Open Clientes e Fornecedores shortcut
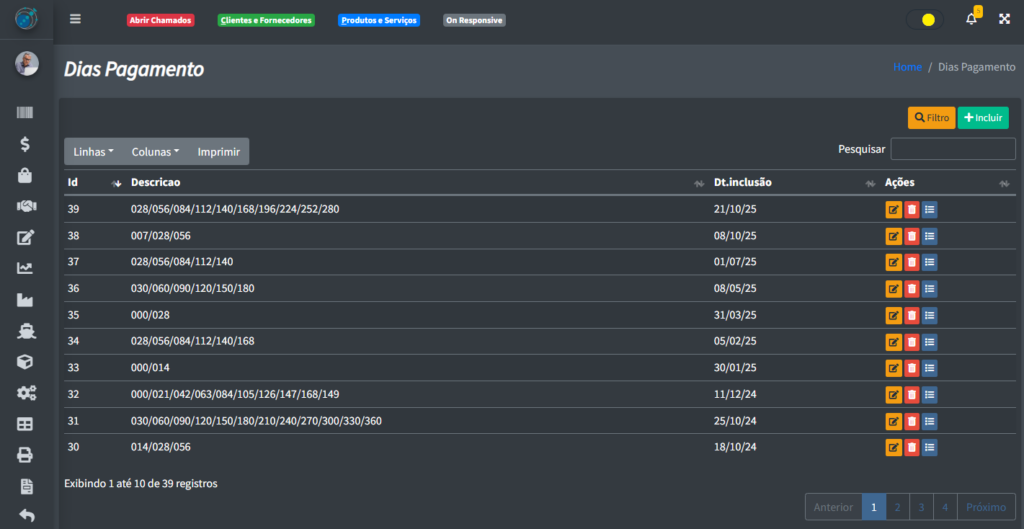Viewport: 1024px width, 529px height. (x=266, y=20)
